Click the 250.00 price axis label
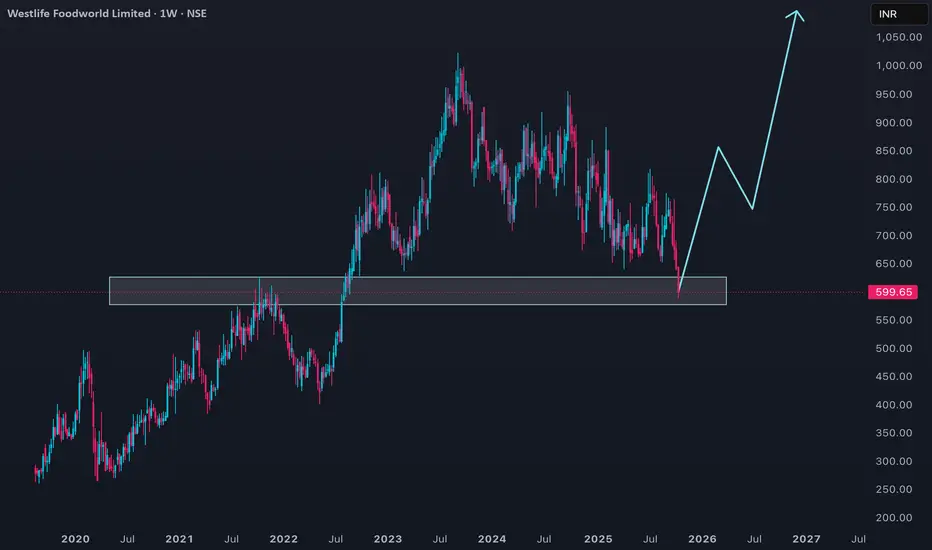Viewport: 932px width, 550px height. pyautogui.click(x=893, y=489)
